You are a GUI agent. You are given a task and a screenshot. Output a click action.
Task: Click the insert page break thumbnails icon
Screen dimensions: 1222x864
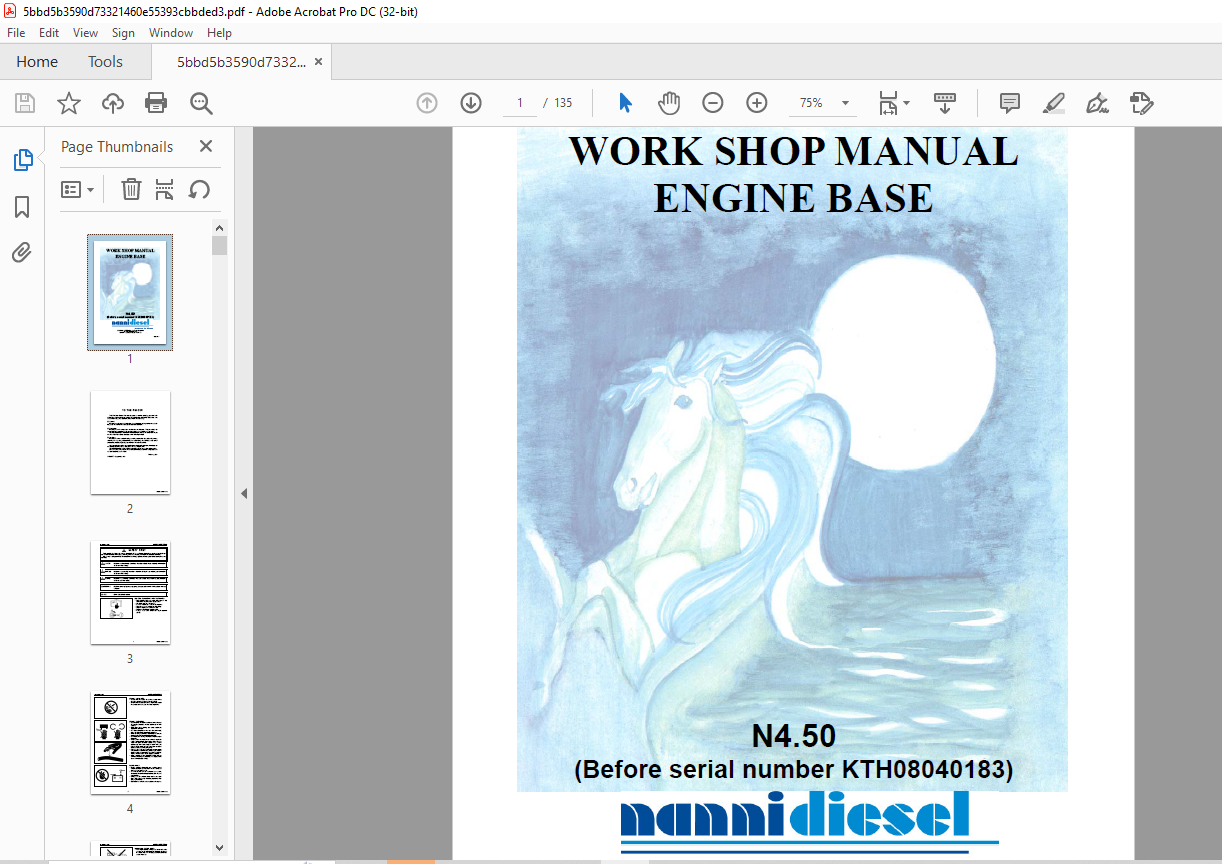[165, 189]
